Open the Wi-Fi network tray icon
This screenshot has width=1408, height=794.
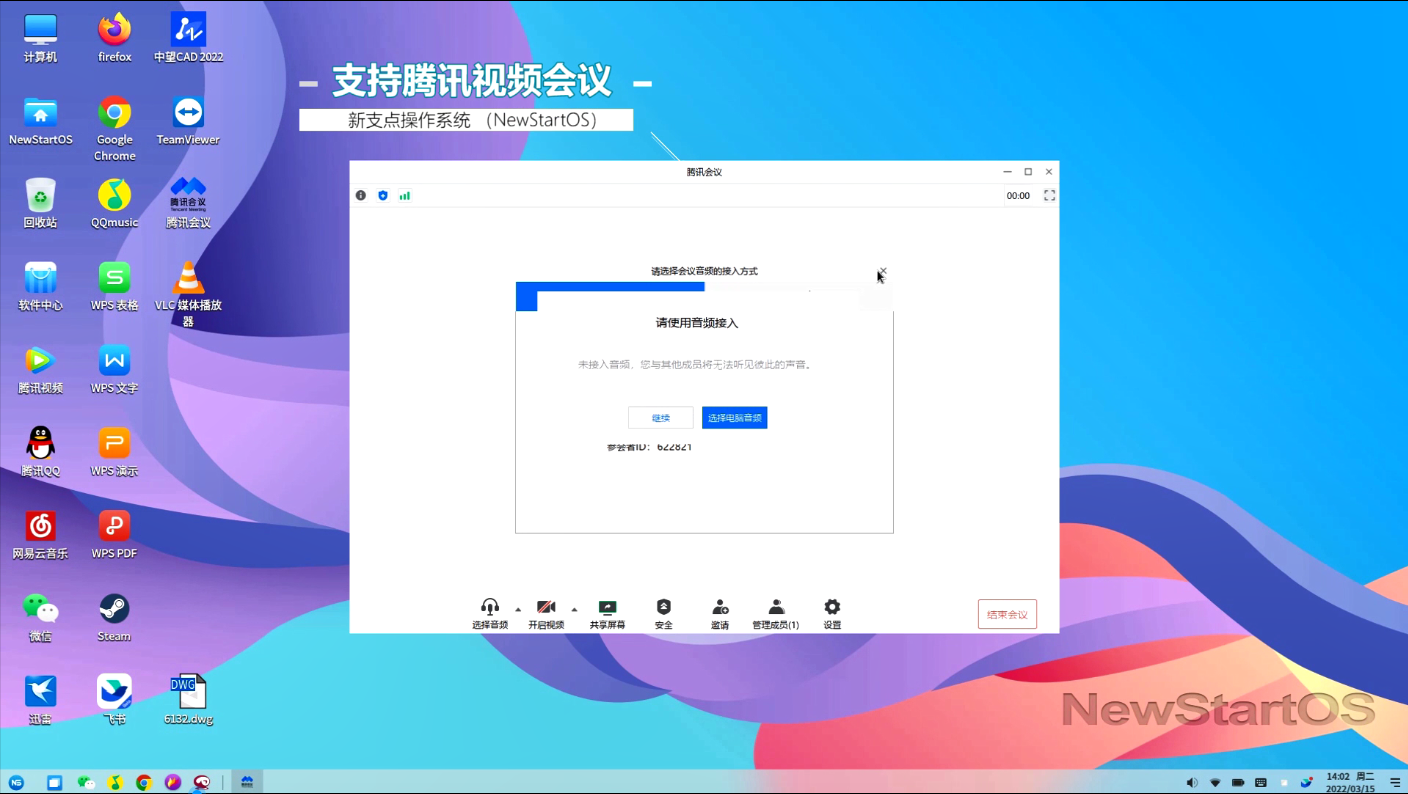[1215, 782]
